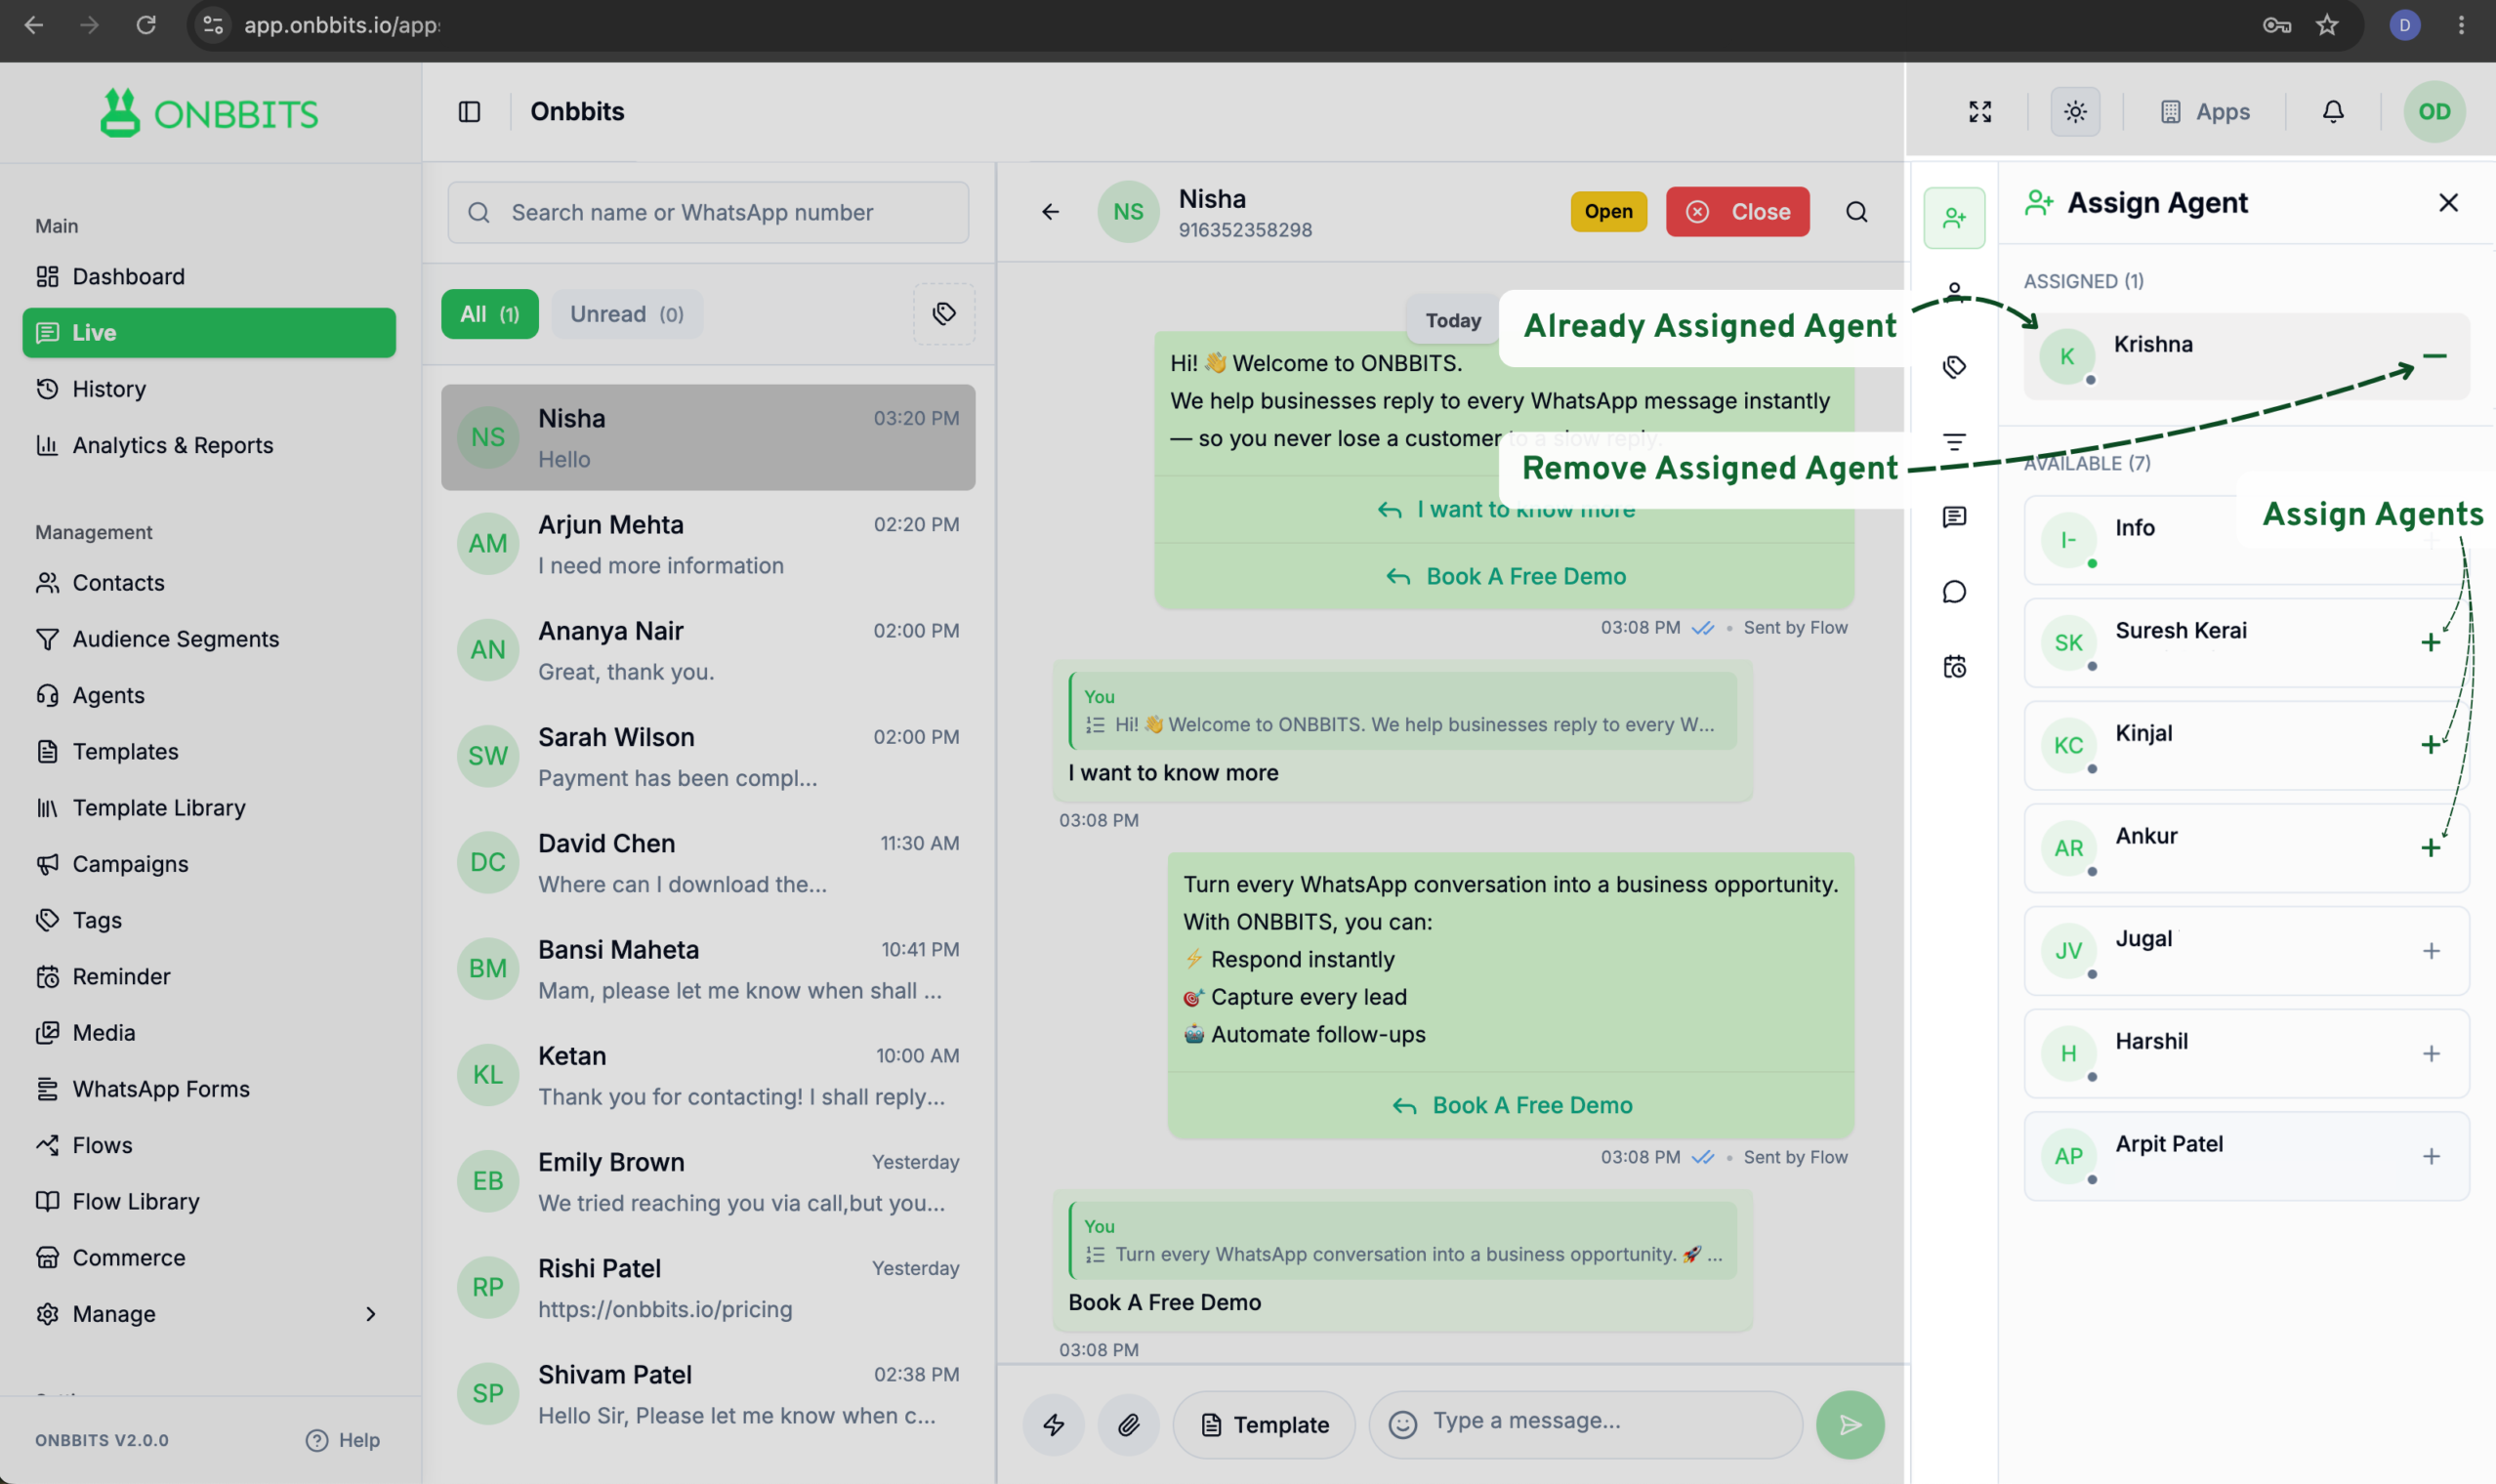This screenshot has height=1484, width=2496.
Task: Open the assign agent panel icon
Action: point(1954,217)
